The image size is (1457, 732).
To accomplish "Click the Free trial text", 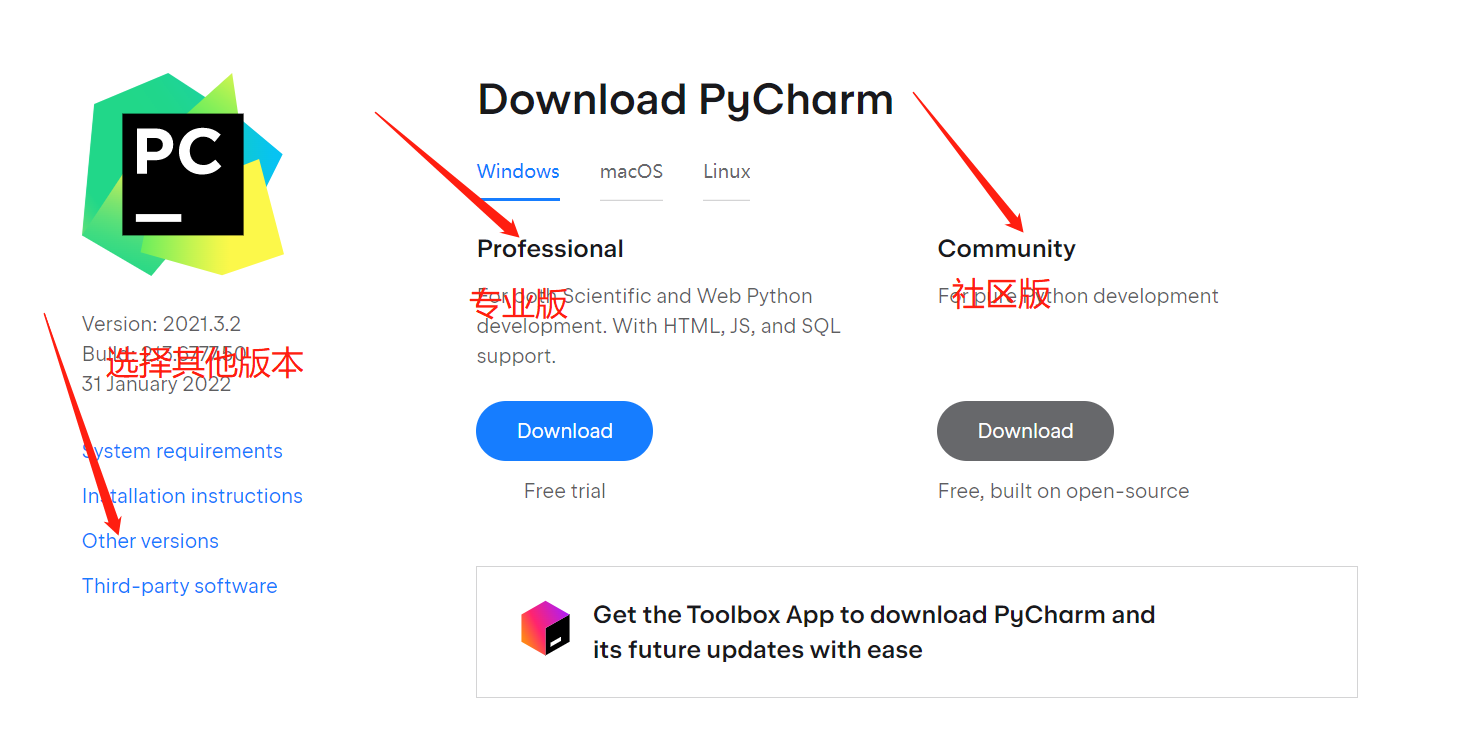I will [x=565, y=491].
